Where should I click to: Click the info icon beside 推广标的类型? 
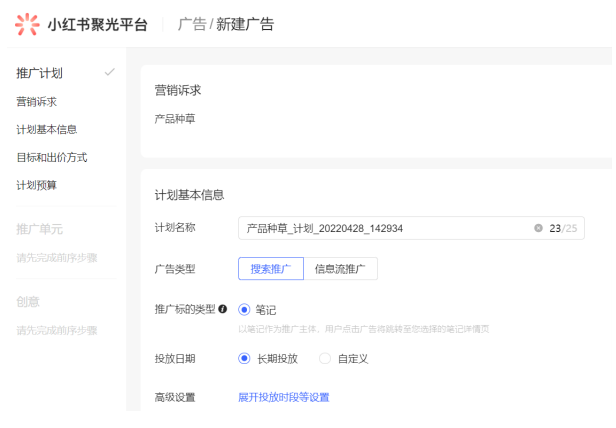click(223, 309)
